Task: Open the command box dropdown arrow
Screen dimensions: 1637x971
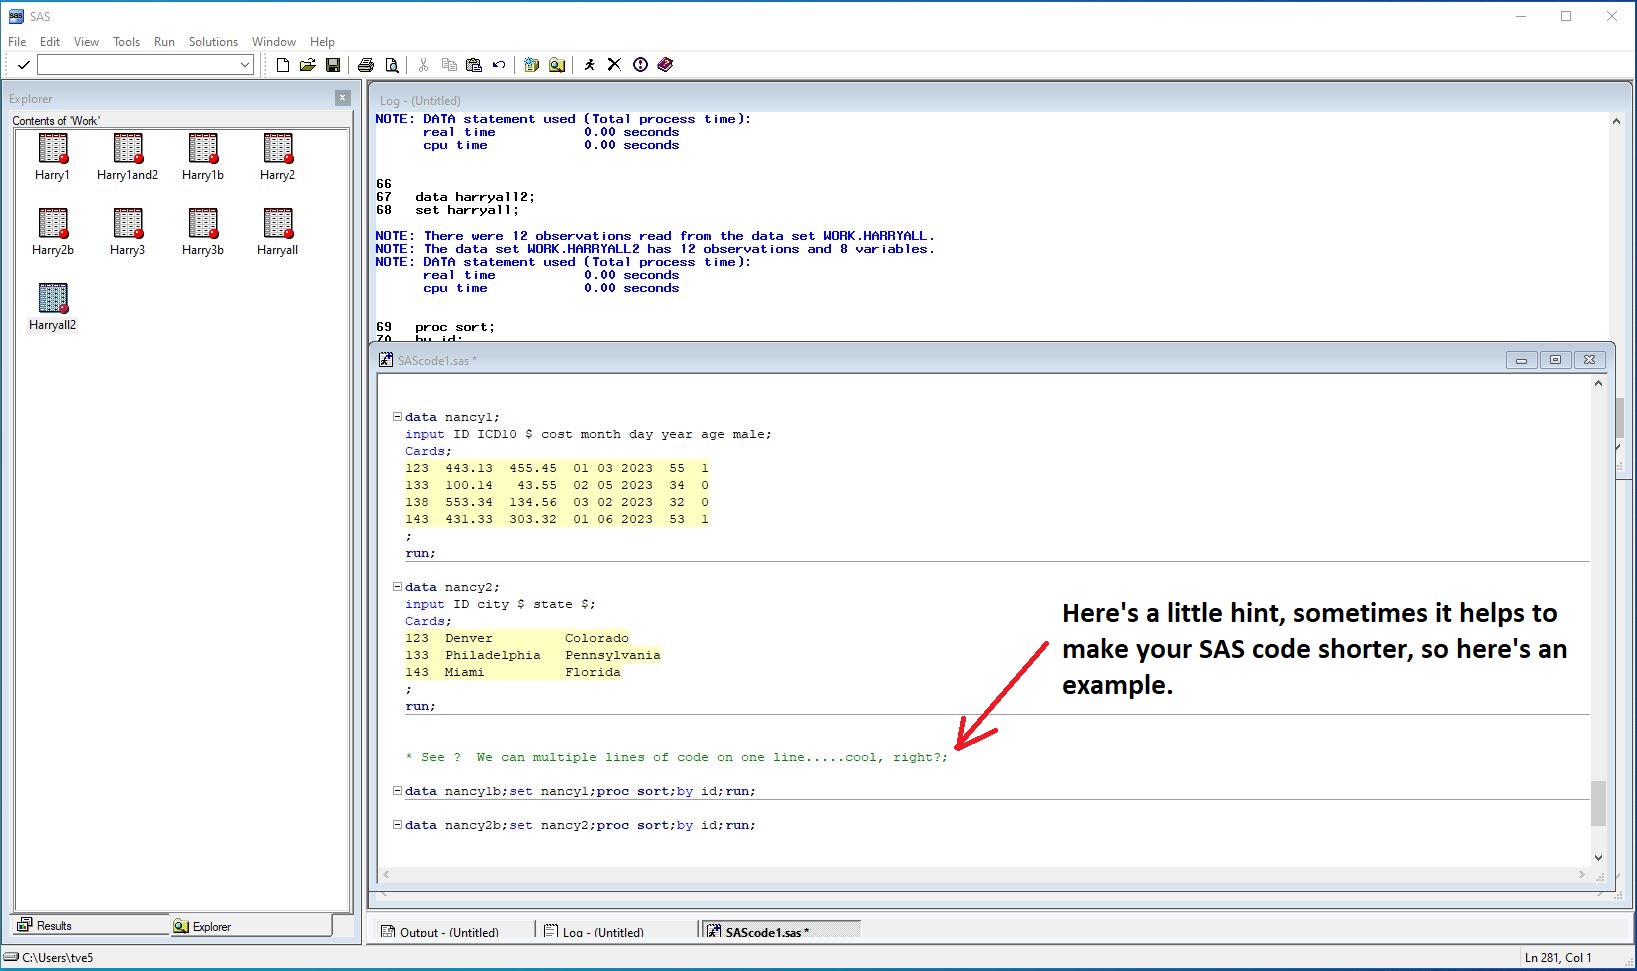Action: (245, 65)
